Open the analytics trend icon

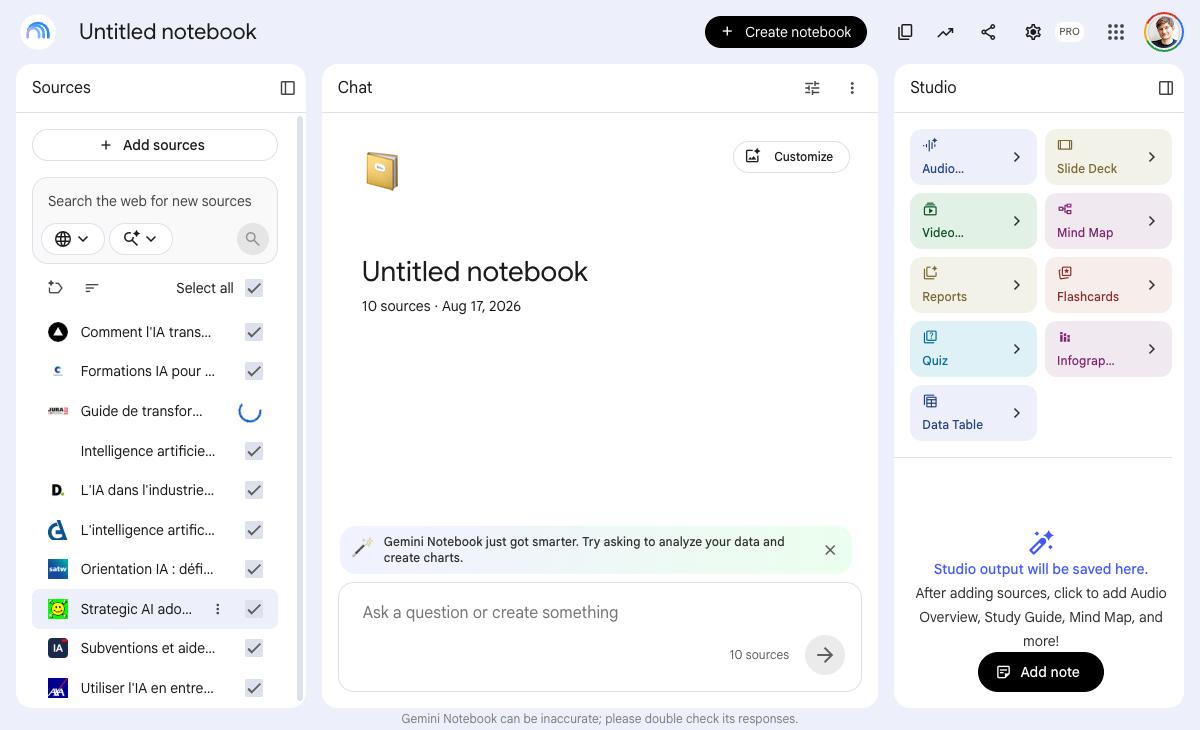945,32
